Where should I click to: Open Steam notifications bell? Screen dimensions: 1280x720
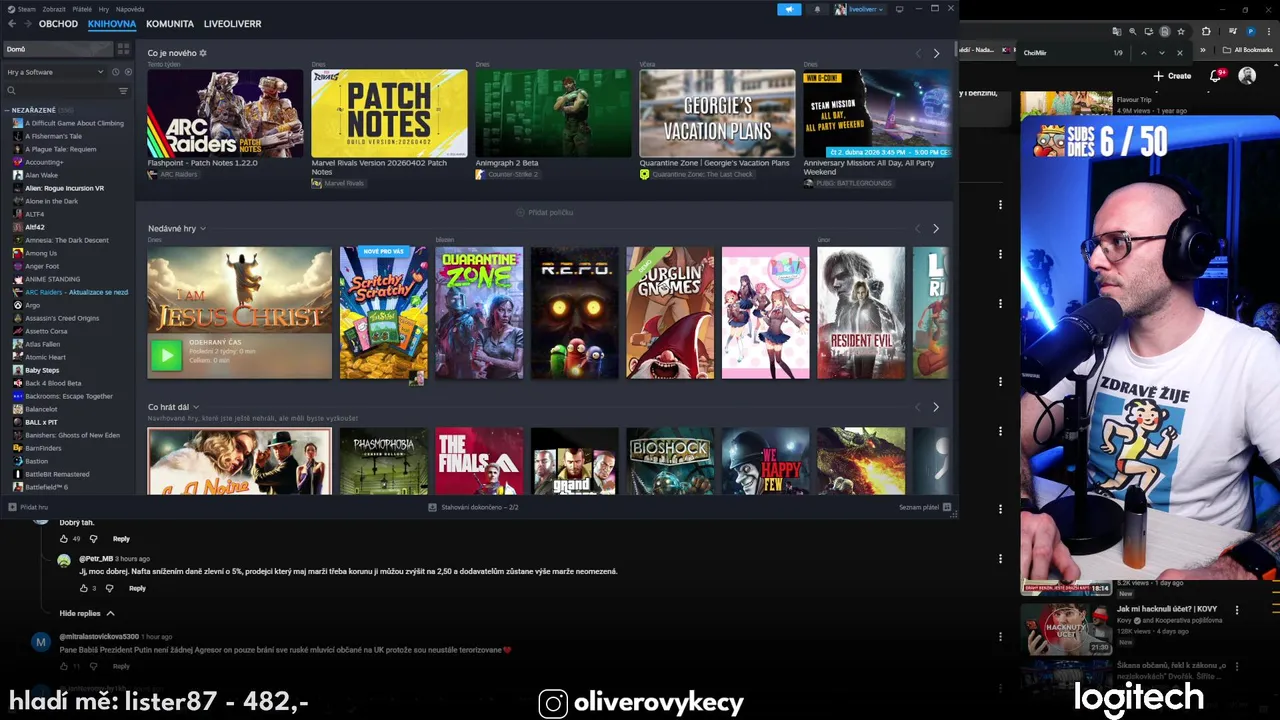coord(817,9)
